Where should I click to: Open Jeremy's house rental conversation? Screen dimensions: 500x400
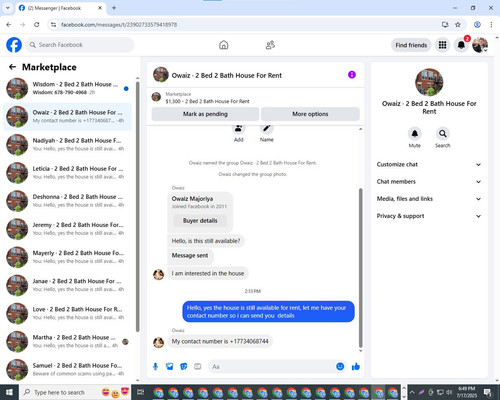(x=67, y=229)
